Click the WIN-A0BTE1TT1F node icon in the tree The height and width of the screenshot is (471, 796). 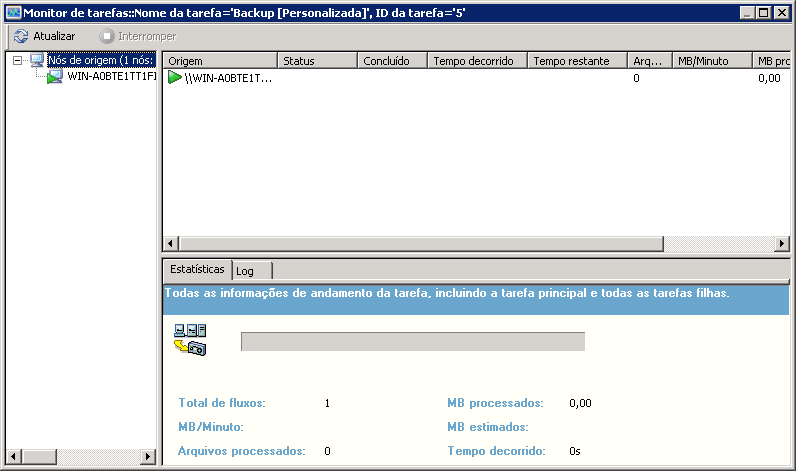pos(54,77)
